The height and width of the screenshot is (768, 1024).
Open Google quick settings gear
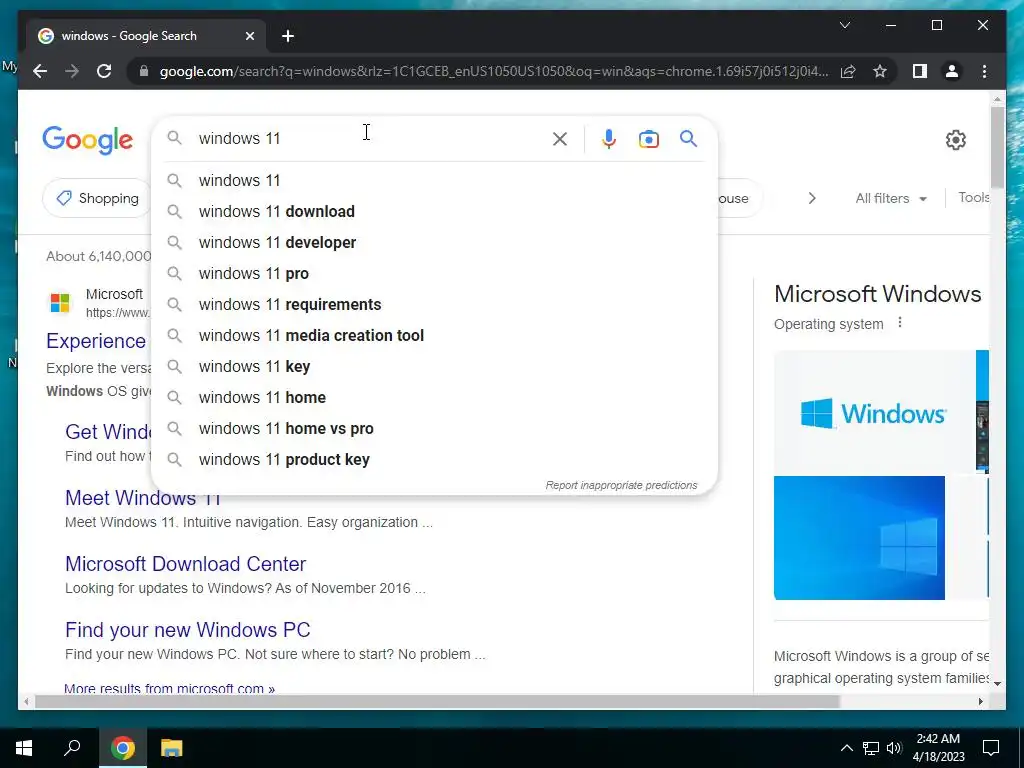(955, 140)
